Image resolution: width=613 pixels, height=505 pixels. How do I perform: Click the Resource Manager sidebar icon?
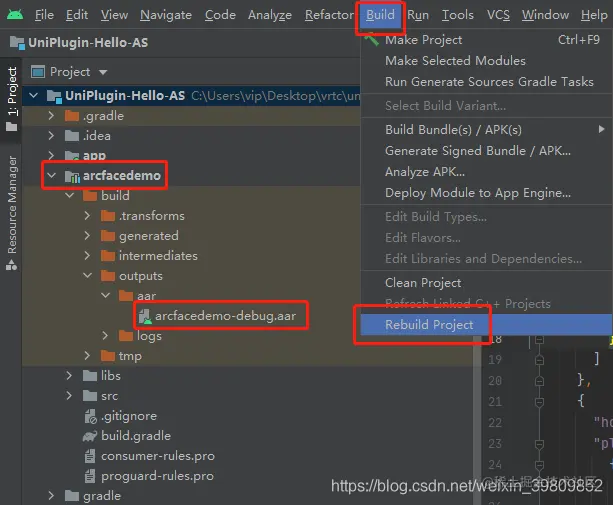[11, 266]
